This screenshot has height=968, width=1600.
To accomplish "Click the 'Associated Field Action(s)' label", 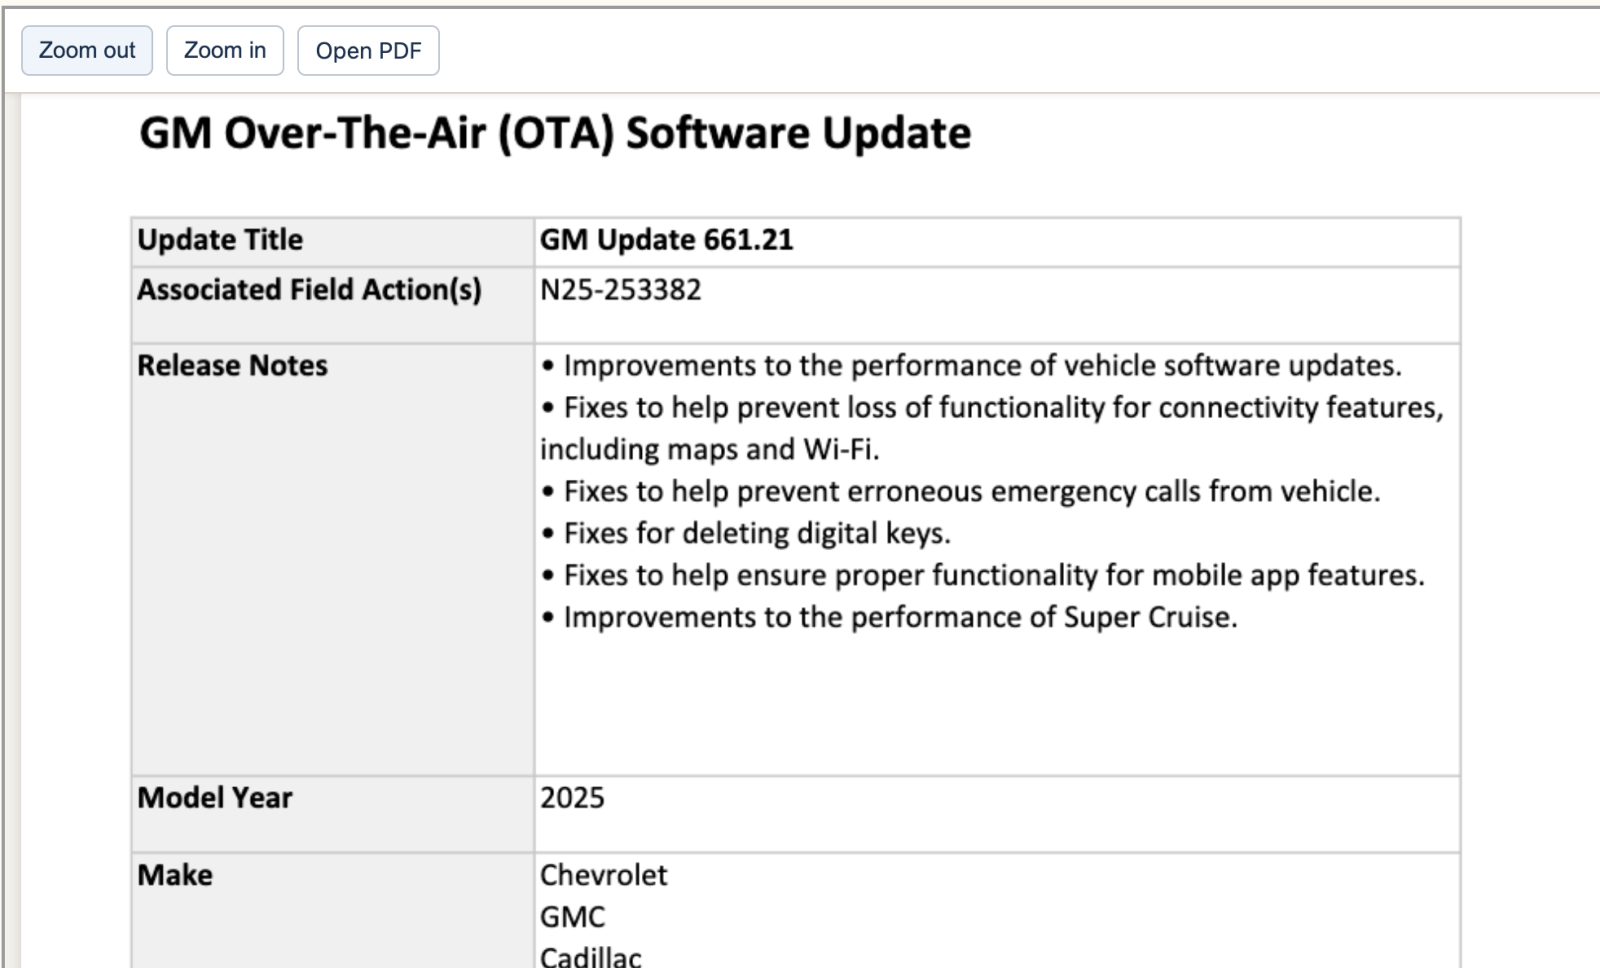I will pos(310,290).
